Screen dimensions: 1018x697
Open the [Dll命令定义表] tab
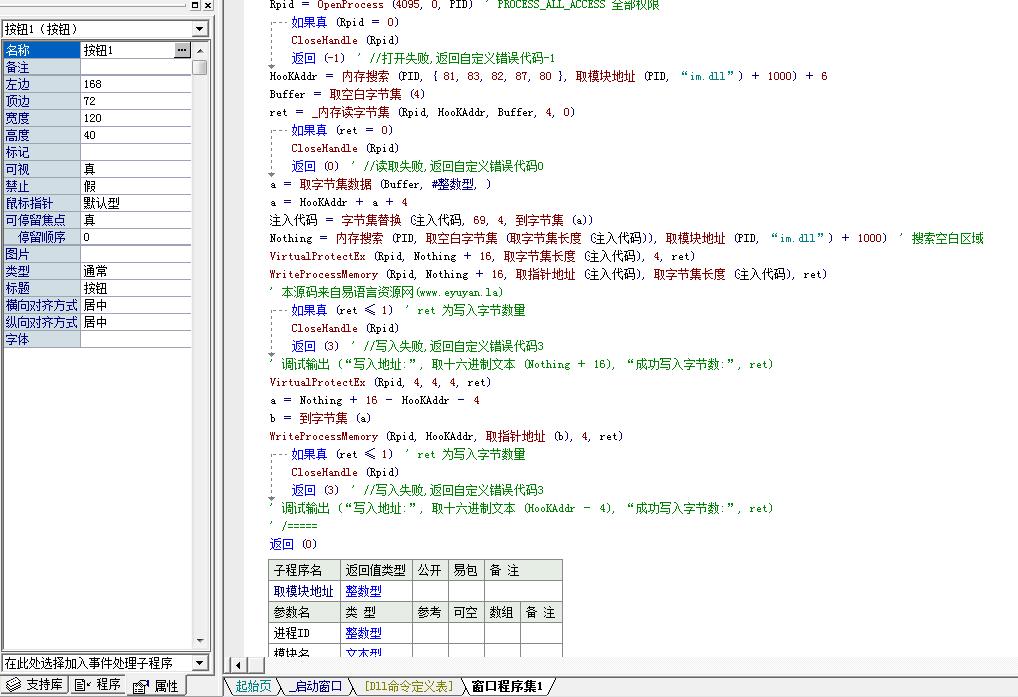click(x=408, y=686)
